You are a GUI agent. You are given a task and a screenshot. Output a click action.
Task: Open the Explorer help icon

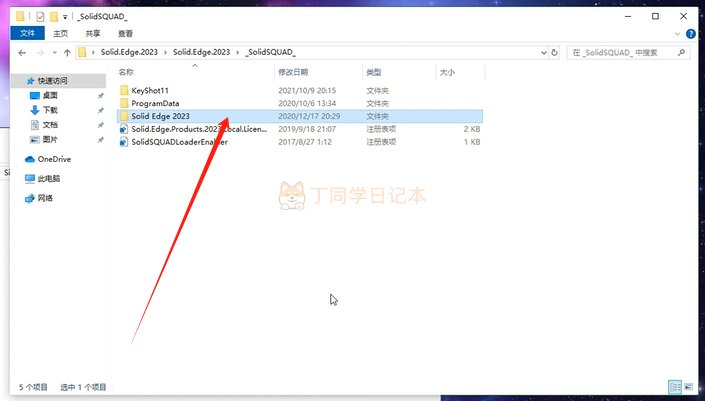(691, 34)
